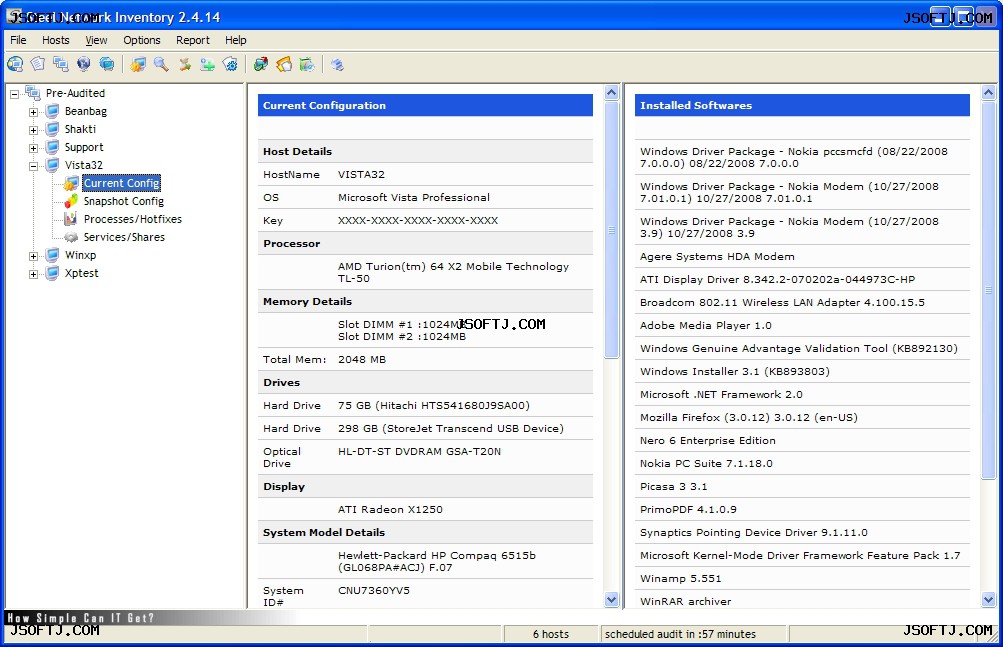The image size is (1003, 647).
Task: Select the Beanbag host label
Action: pyautogui.click(x=86, y=111)
